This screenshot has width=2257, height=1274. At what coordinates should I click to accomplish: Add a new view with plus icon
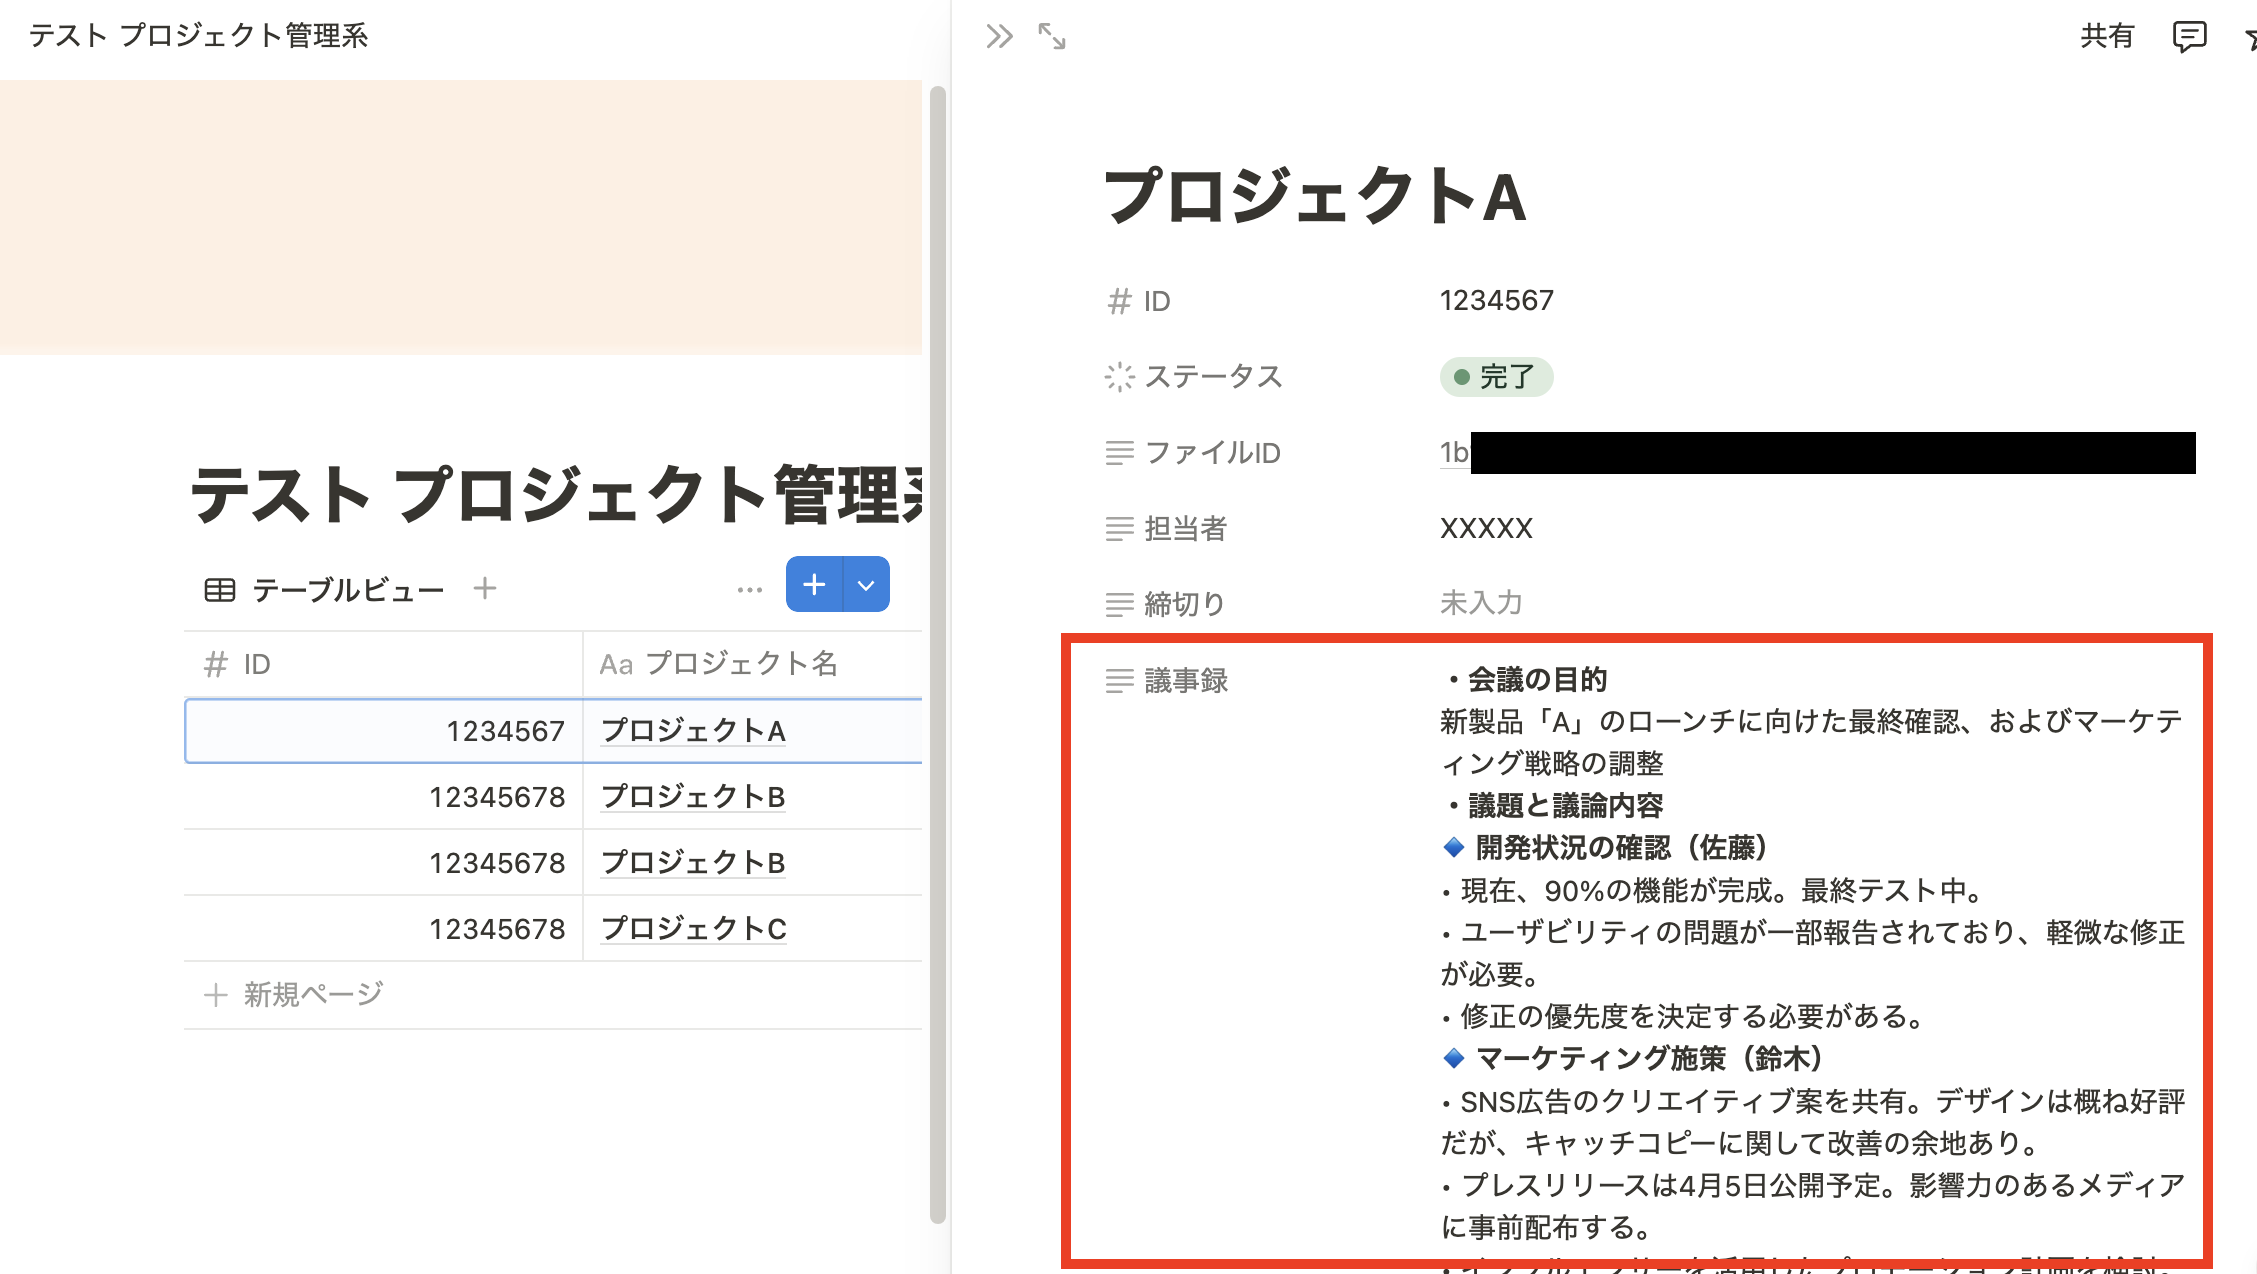[x=485, y=588]
